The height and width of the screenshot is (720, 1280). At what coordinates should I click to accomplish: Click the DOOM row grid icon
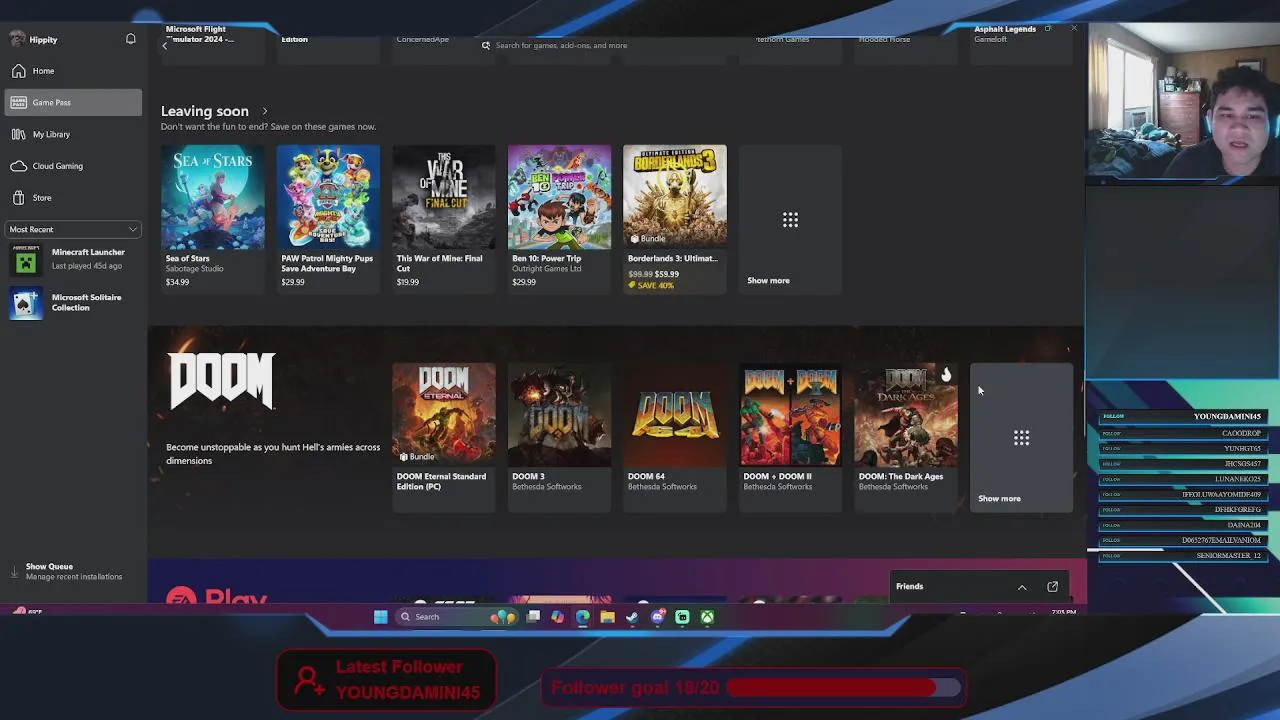point(1021,438)
